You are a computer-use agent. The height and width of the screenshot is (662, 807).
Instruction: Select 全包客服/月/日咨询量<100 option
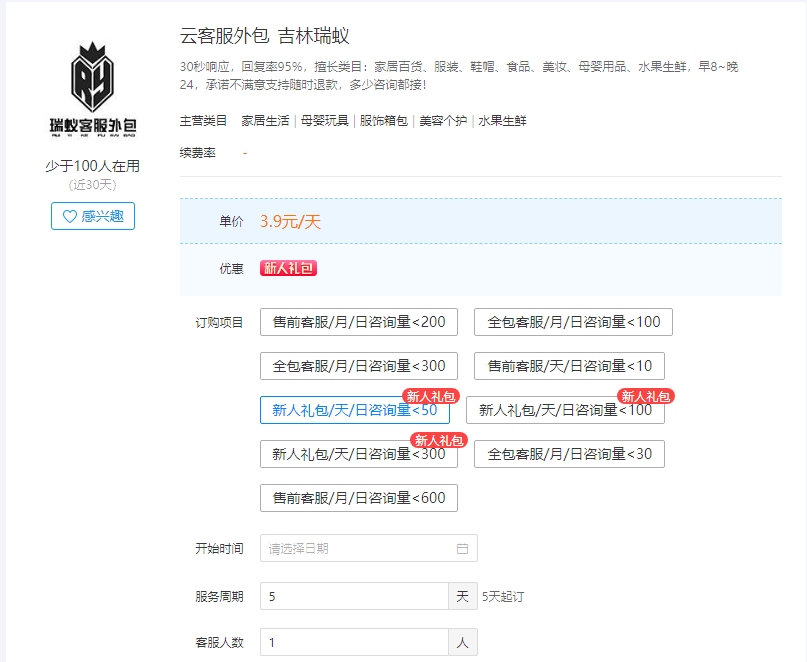tap(573, 322)
